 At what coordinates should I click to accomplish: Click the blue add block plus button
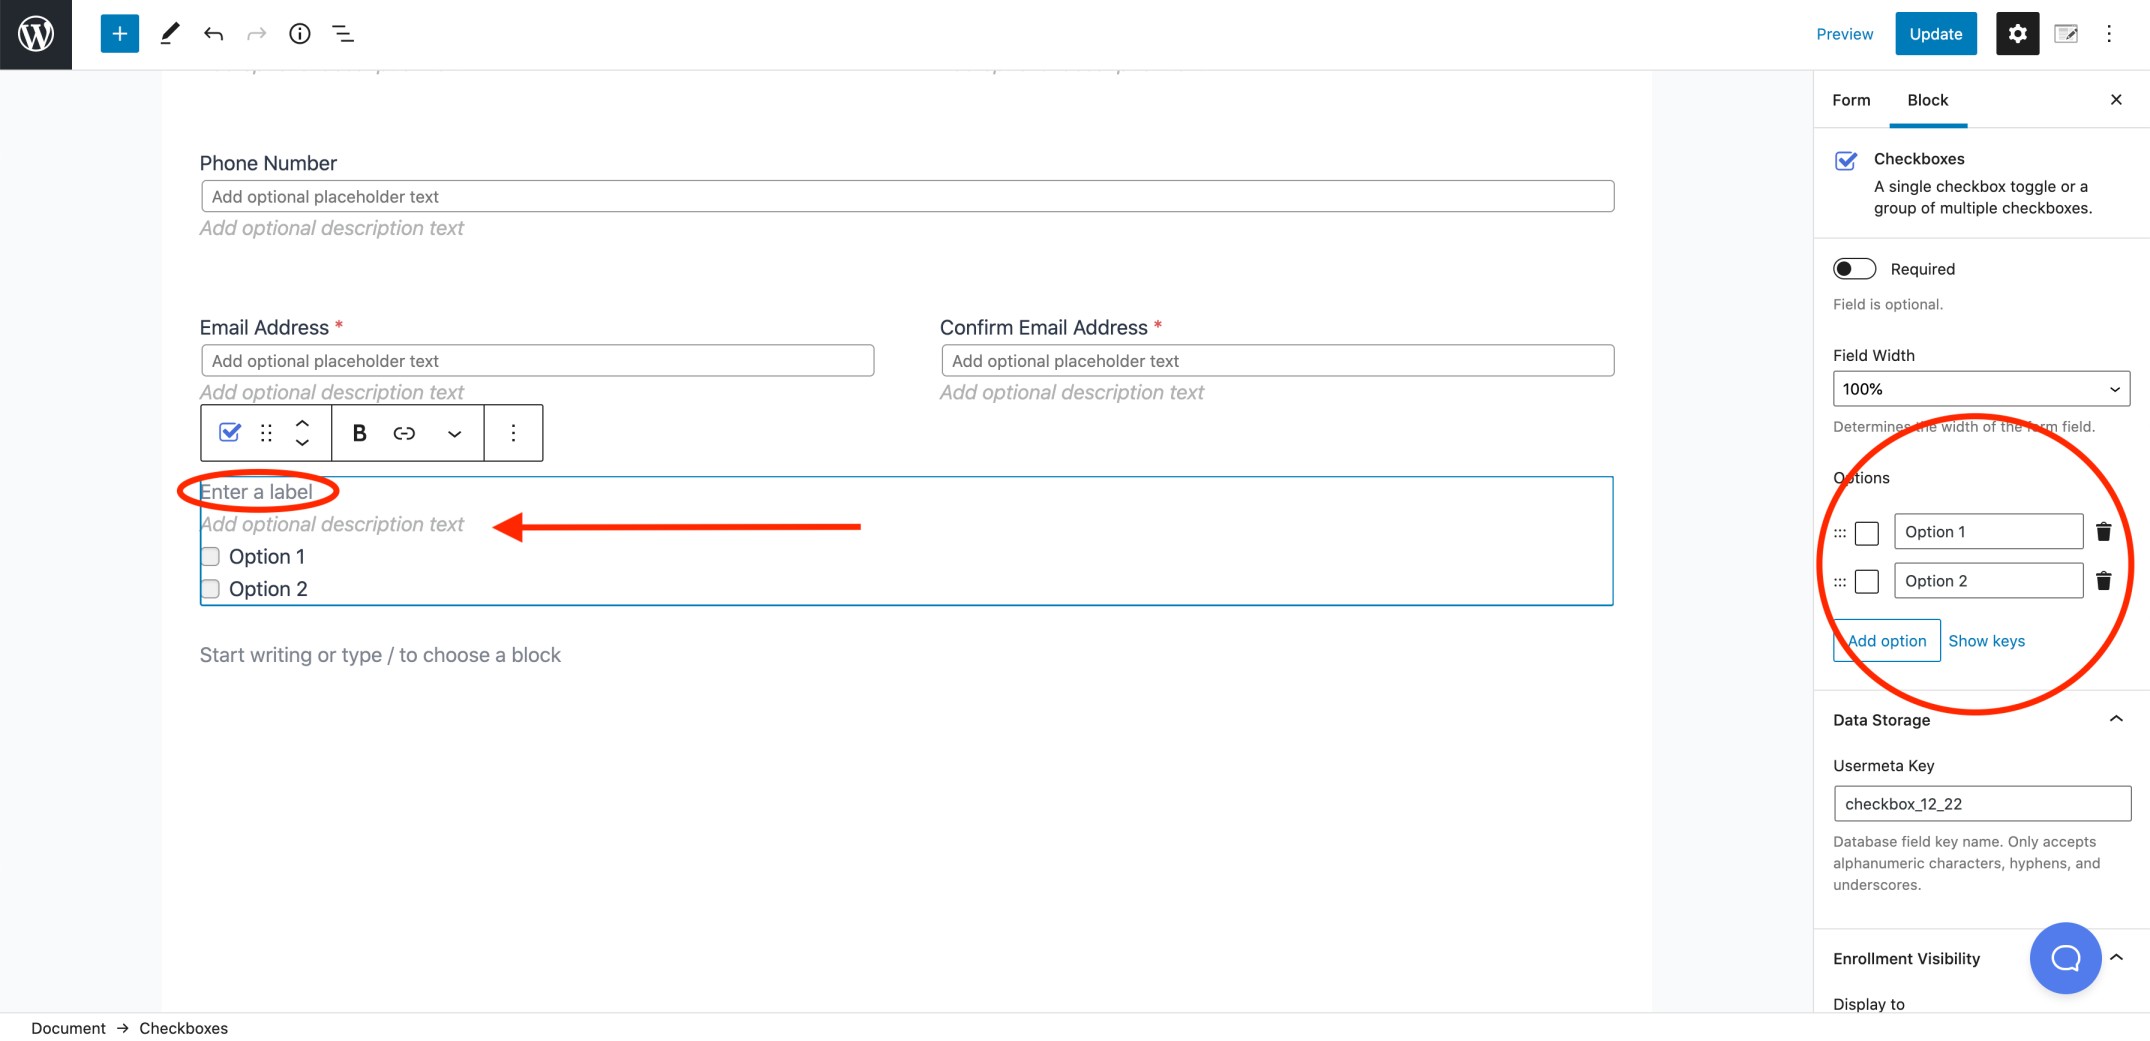click(119, 34)
